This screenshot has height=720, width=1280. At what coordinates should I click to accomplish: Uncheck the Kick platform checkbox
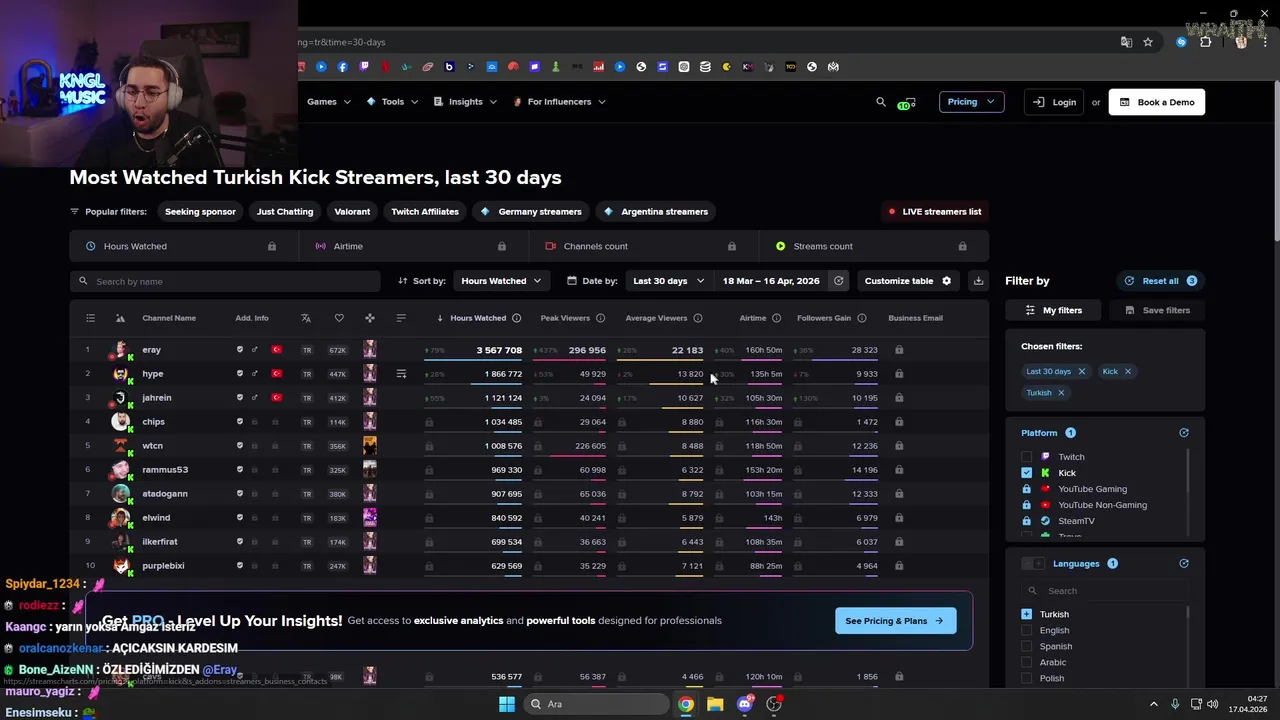(x=1026, y=473)
